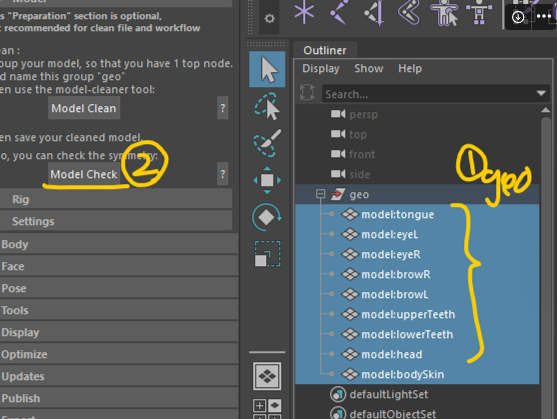Click the HumanIK skeleton shelf icon
Screen dimensions: 557x419
click(x=479, y=13)
